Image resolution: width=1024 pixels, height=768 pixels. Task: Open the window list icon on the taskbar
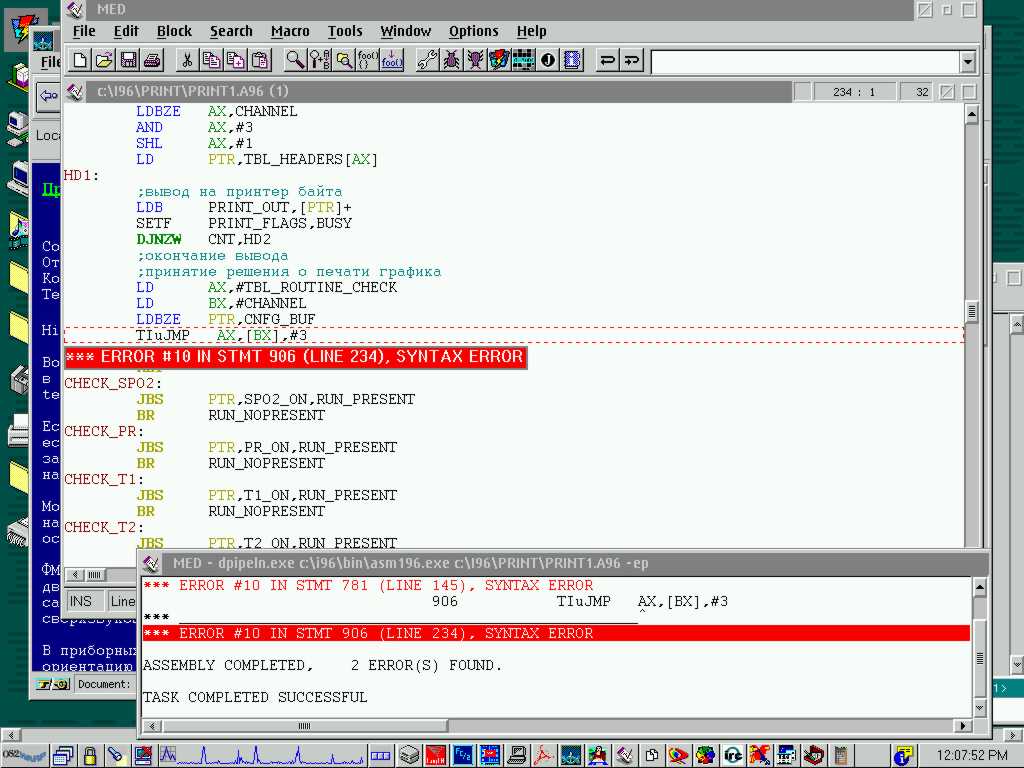tap(64, 756)
